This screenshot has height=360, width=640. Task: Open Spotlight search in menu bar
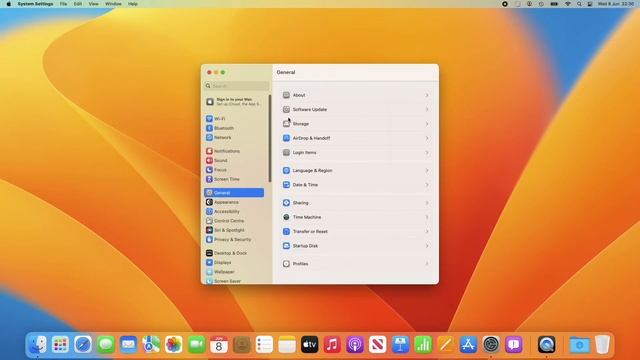(579, 4)
